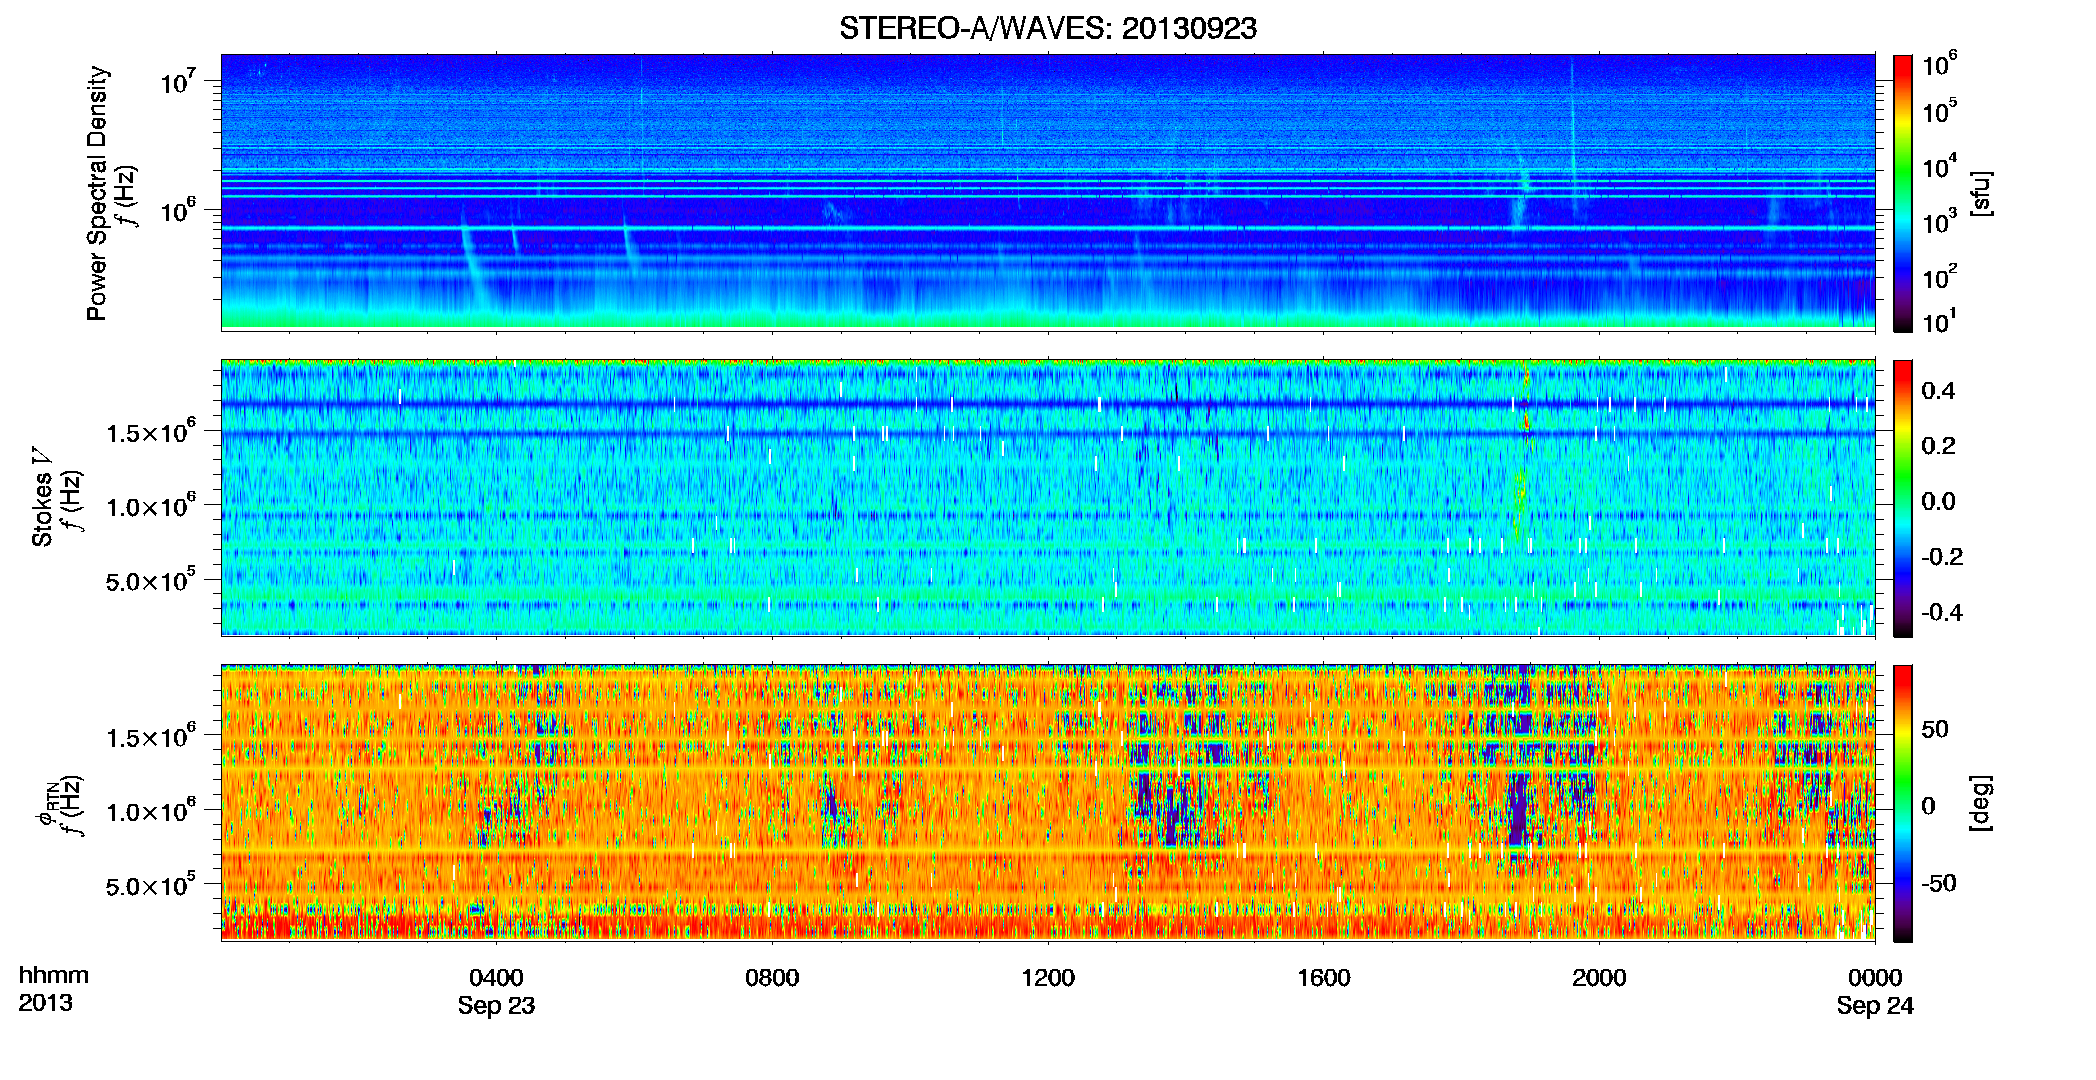This screenshot has height=1080, width=2096.
Task: Click the "1600" time axis label
Action: pos(1324,977)
